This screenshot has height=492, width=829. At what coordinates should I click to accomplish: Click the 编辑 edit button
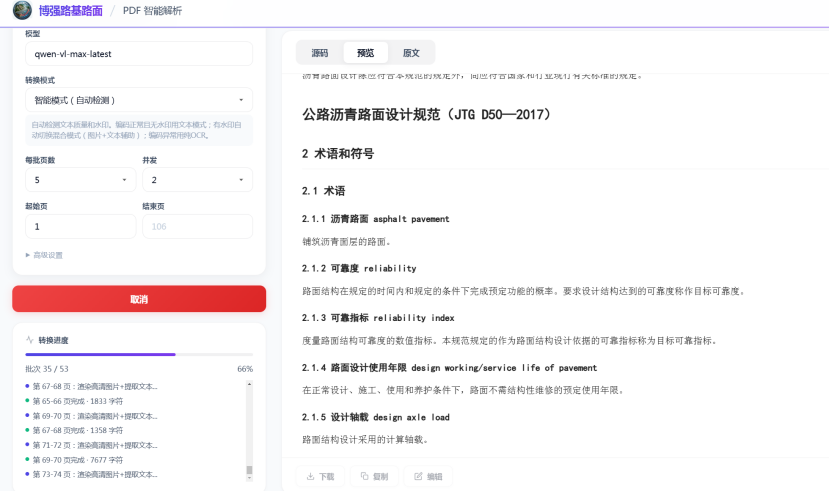pos(428,476)
